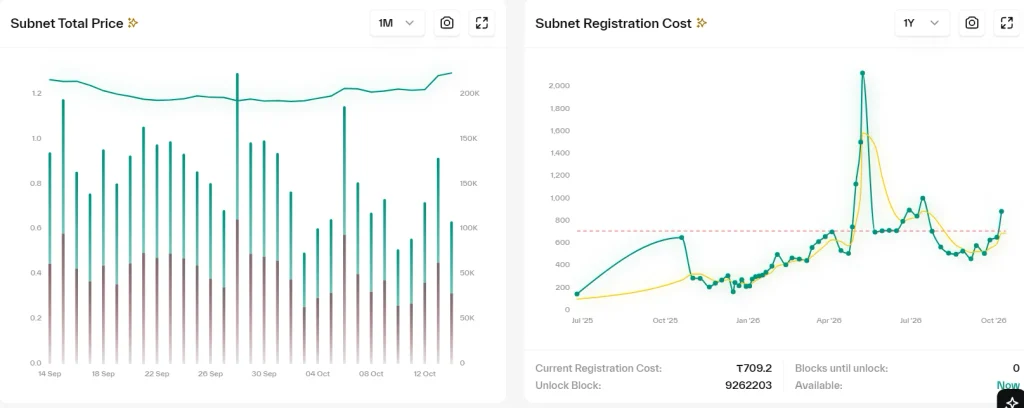Open the 1M time range dropdown
Image resolution: width=1024 pixels, height=408 pixels.
click(397, 23)
